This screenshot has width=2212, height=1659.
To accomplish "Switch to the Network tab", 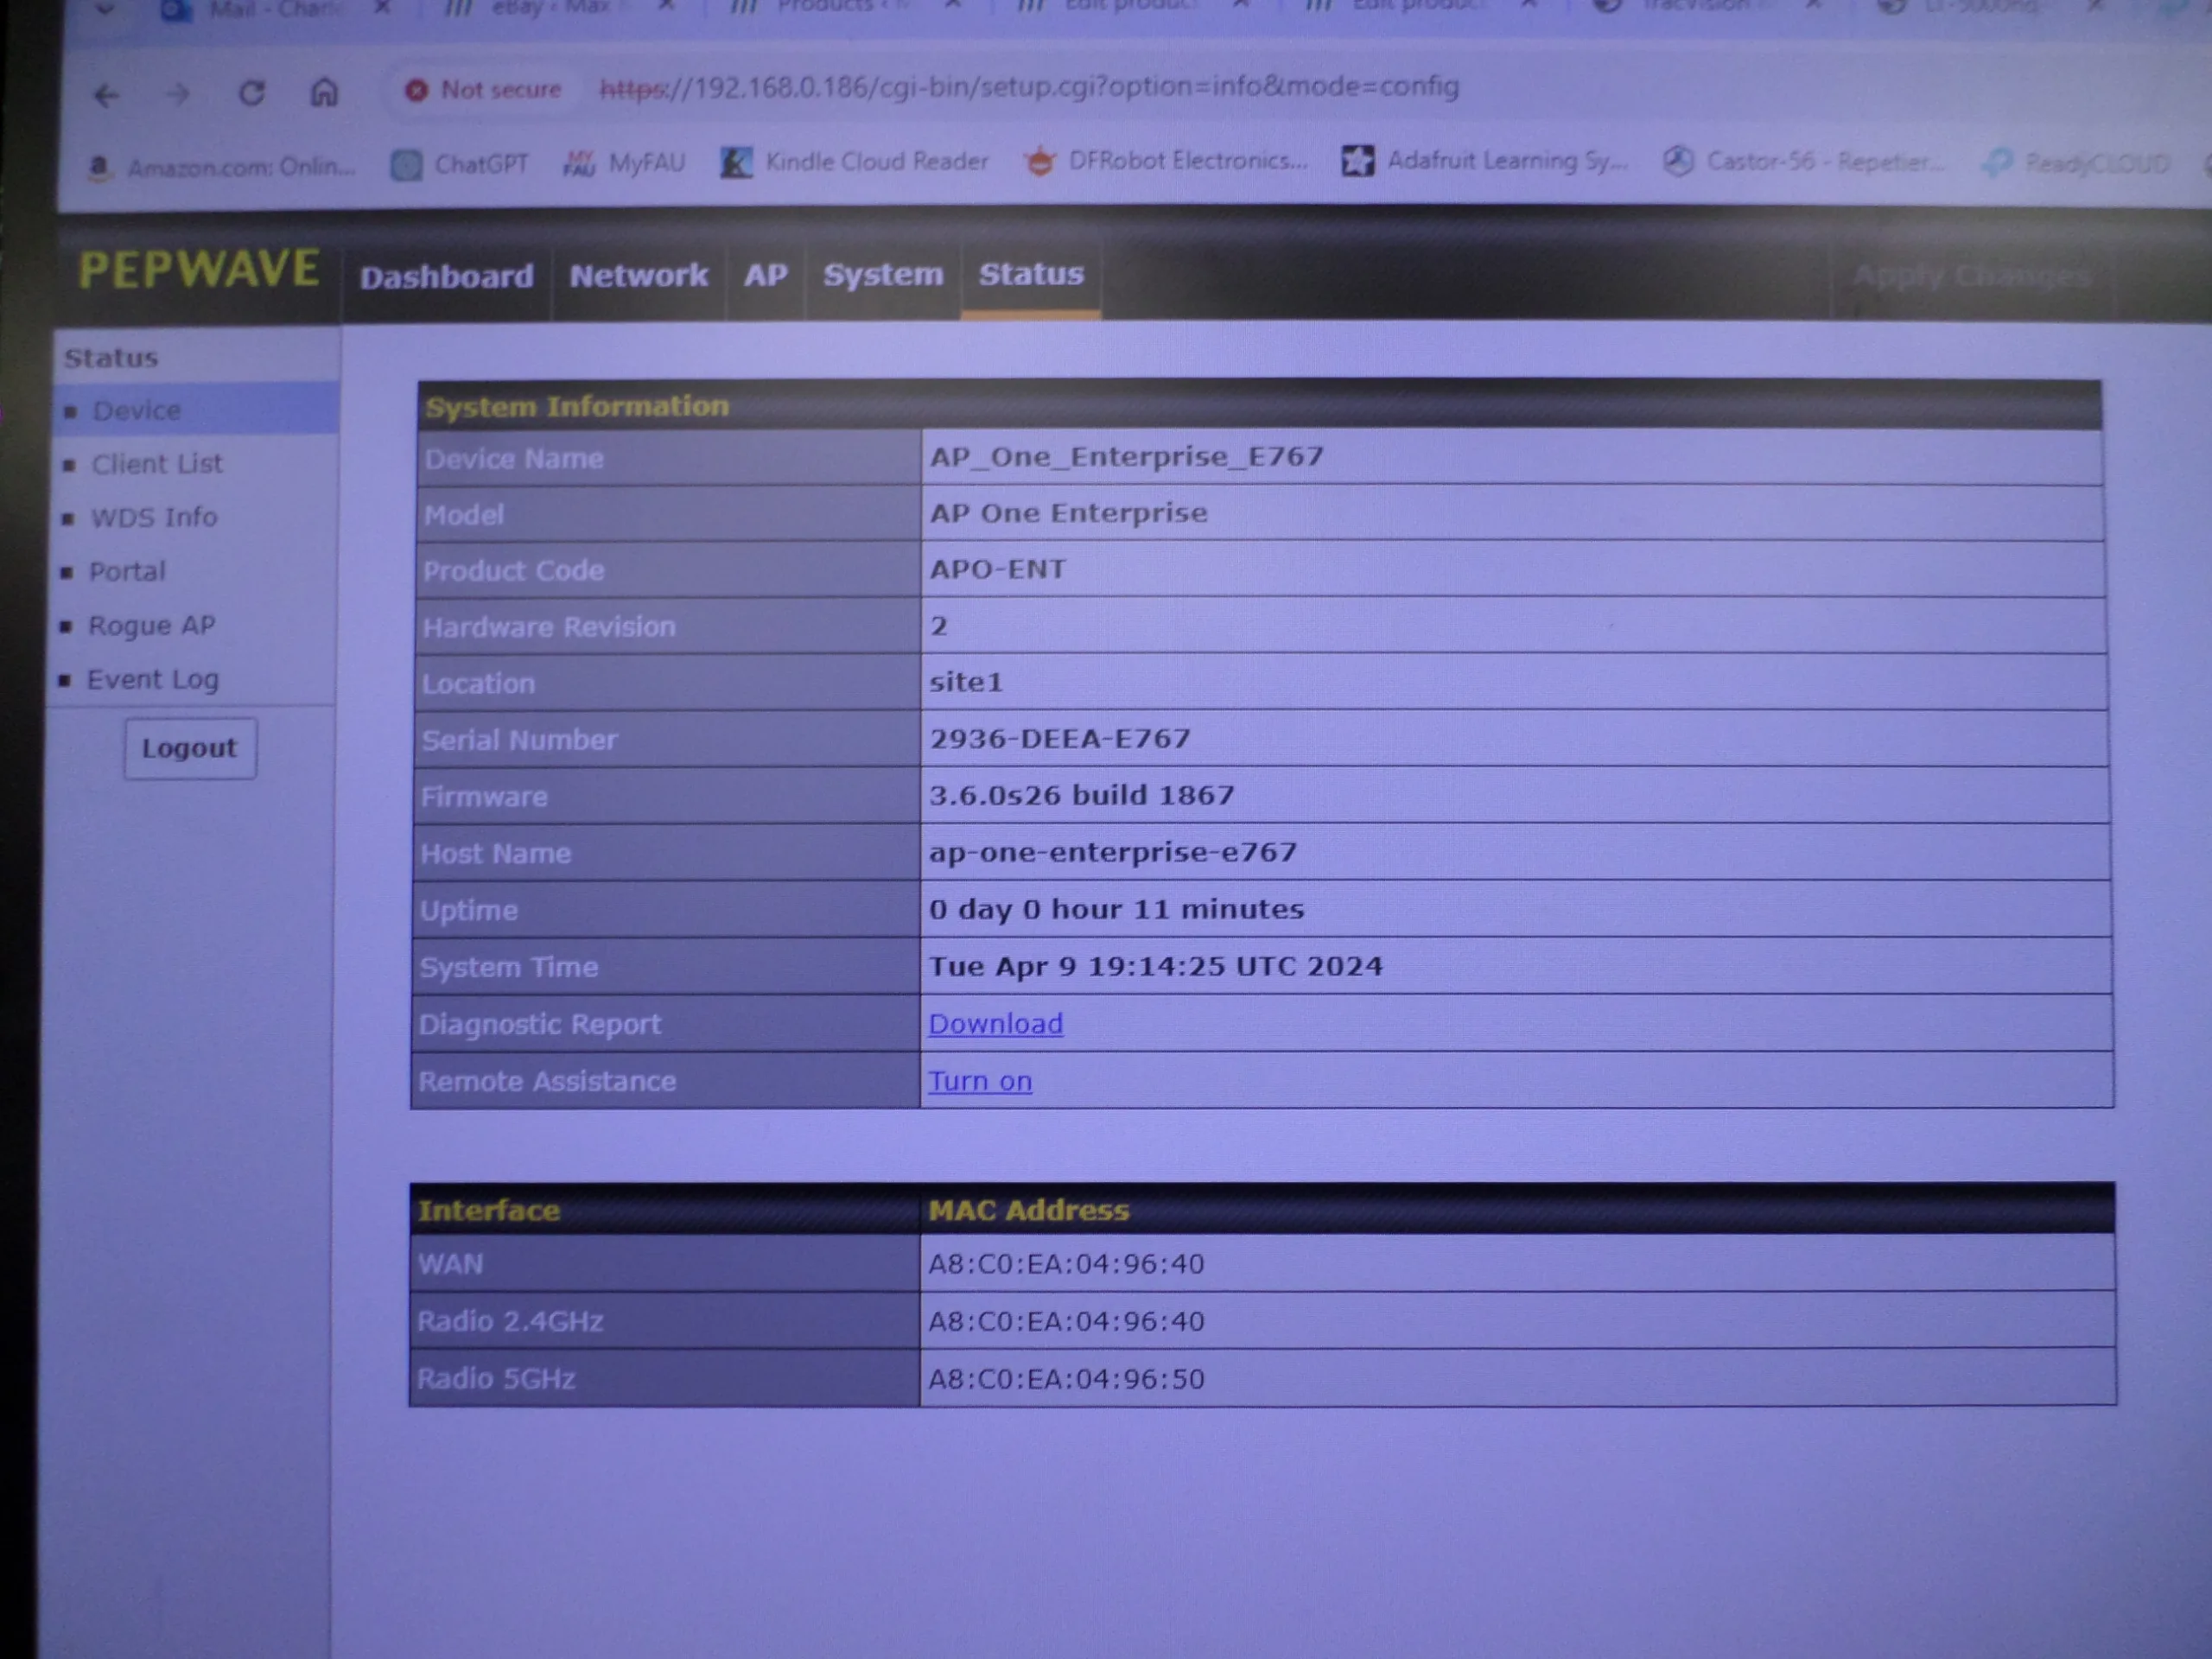I will coord(638,276).
